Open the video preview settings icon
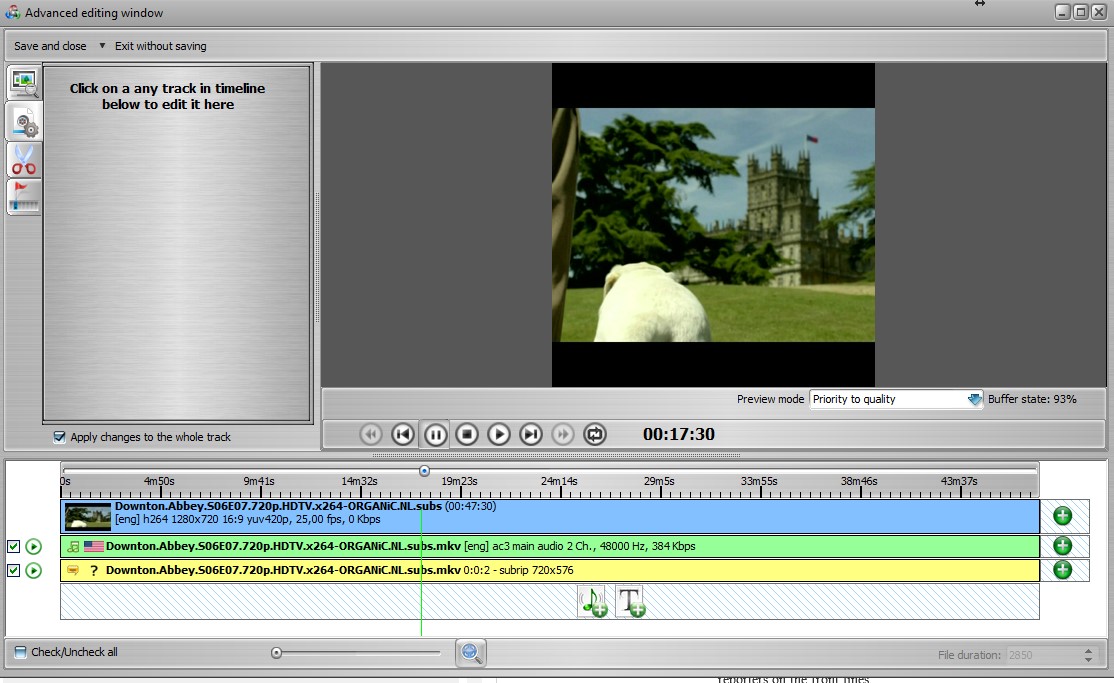 tap(24, 83)
